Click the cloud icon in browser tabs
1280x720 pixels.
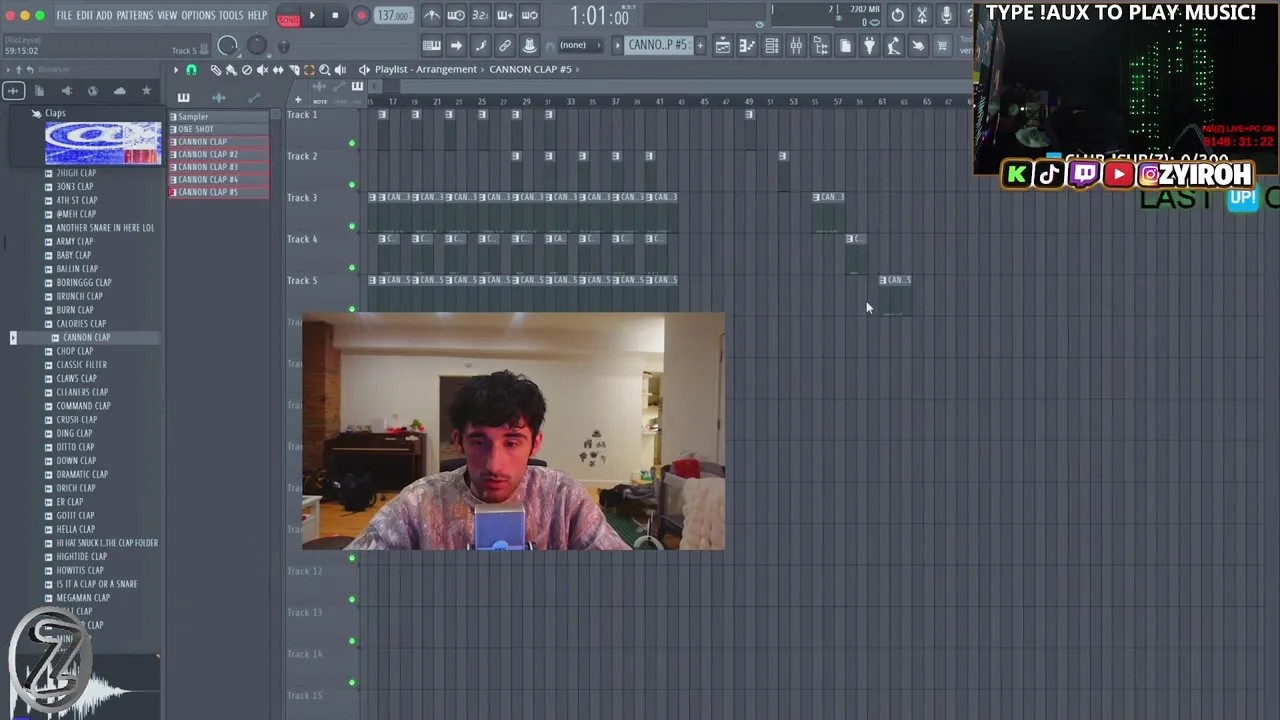(x=120, y=91)
